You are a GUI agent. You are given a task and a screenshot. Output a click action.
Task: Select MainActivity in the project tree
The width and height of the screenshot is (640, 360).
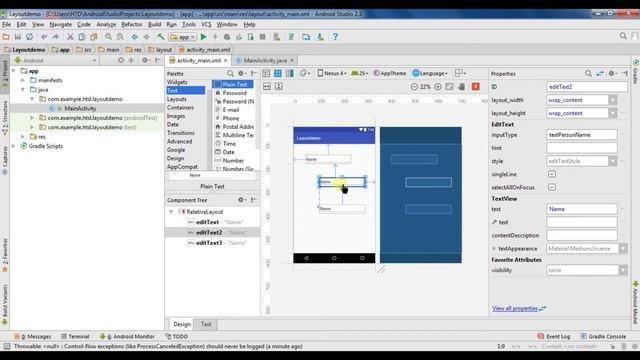(x=80, y=109)
